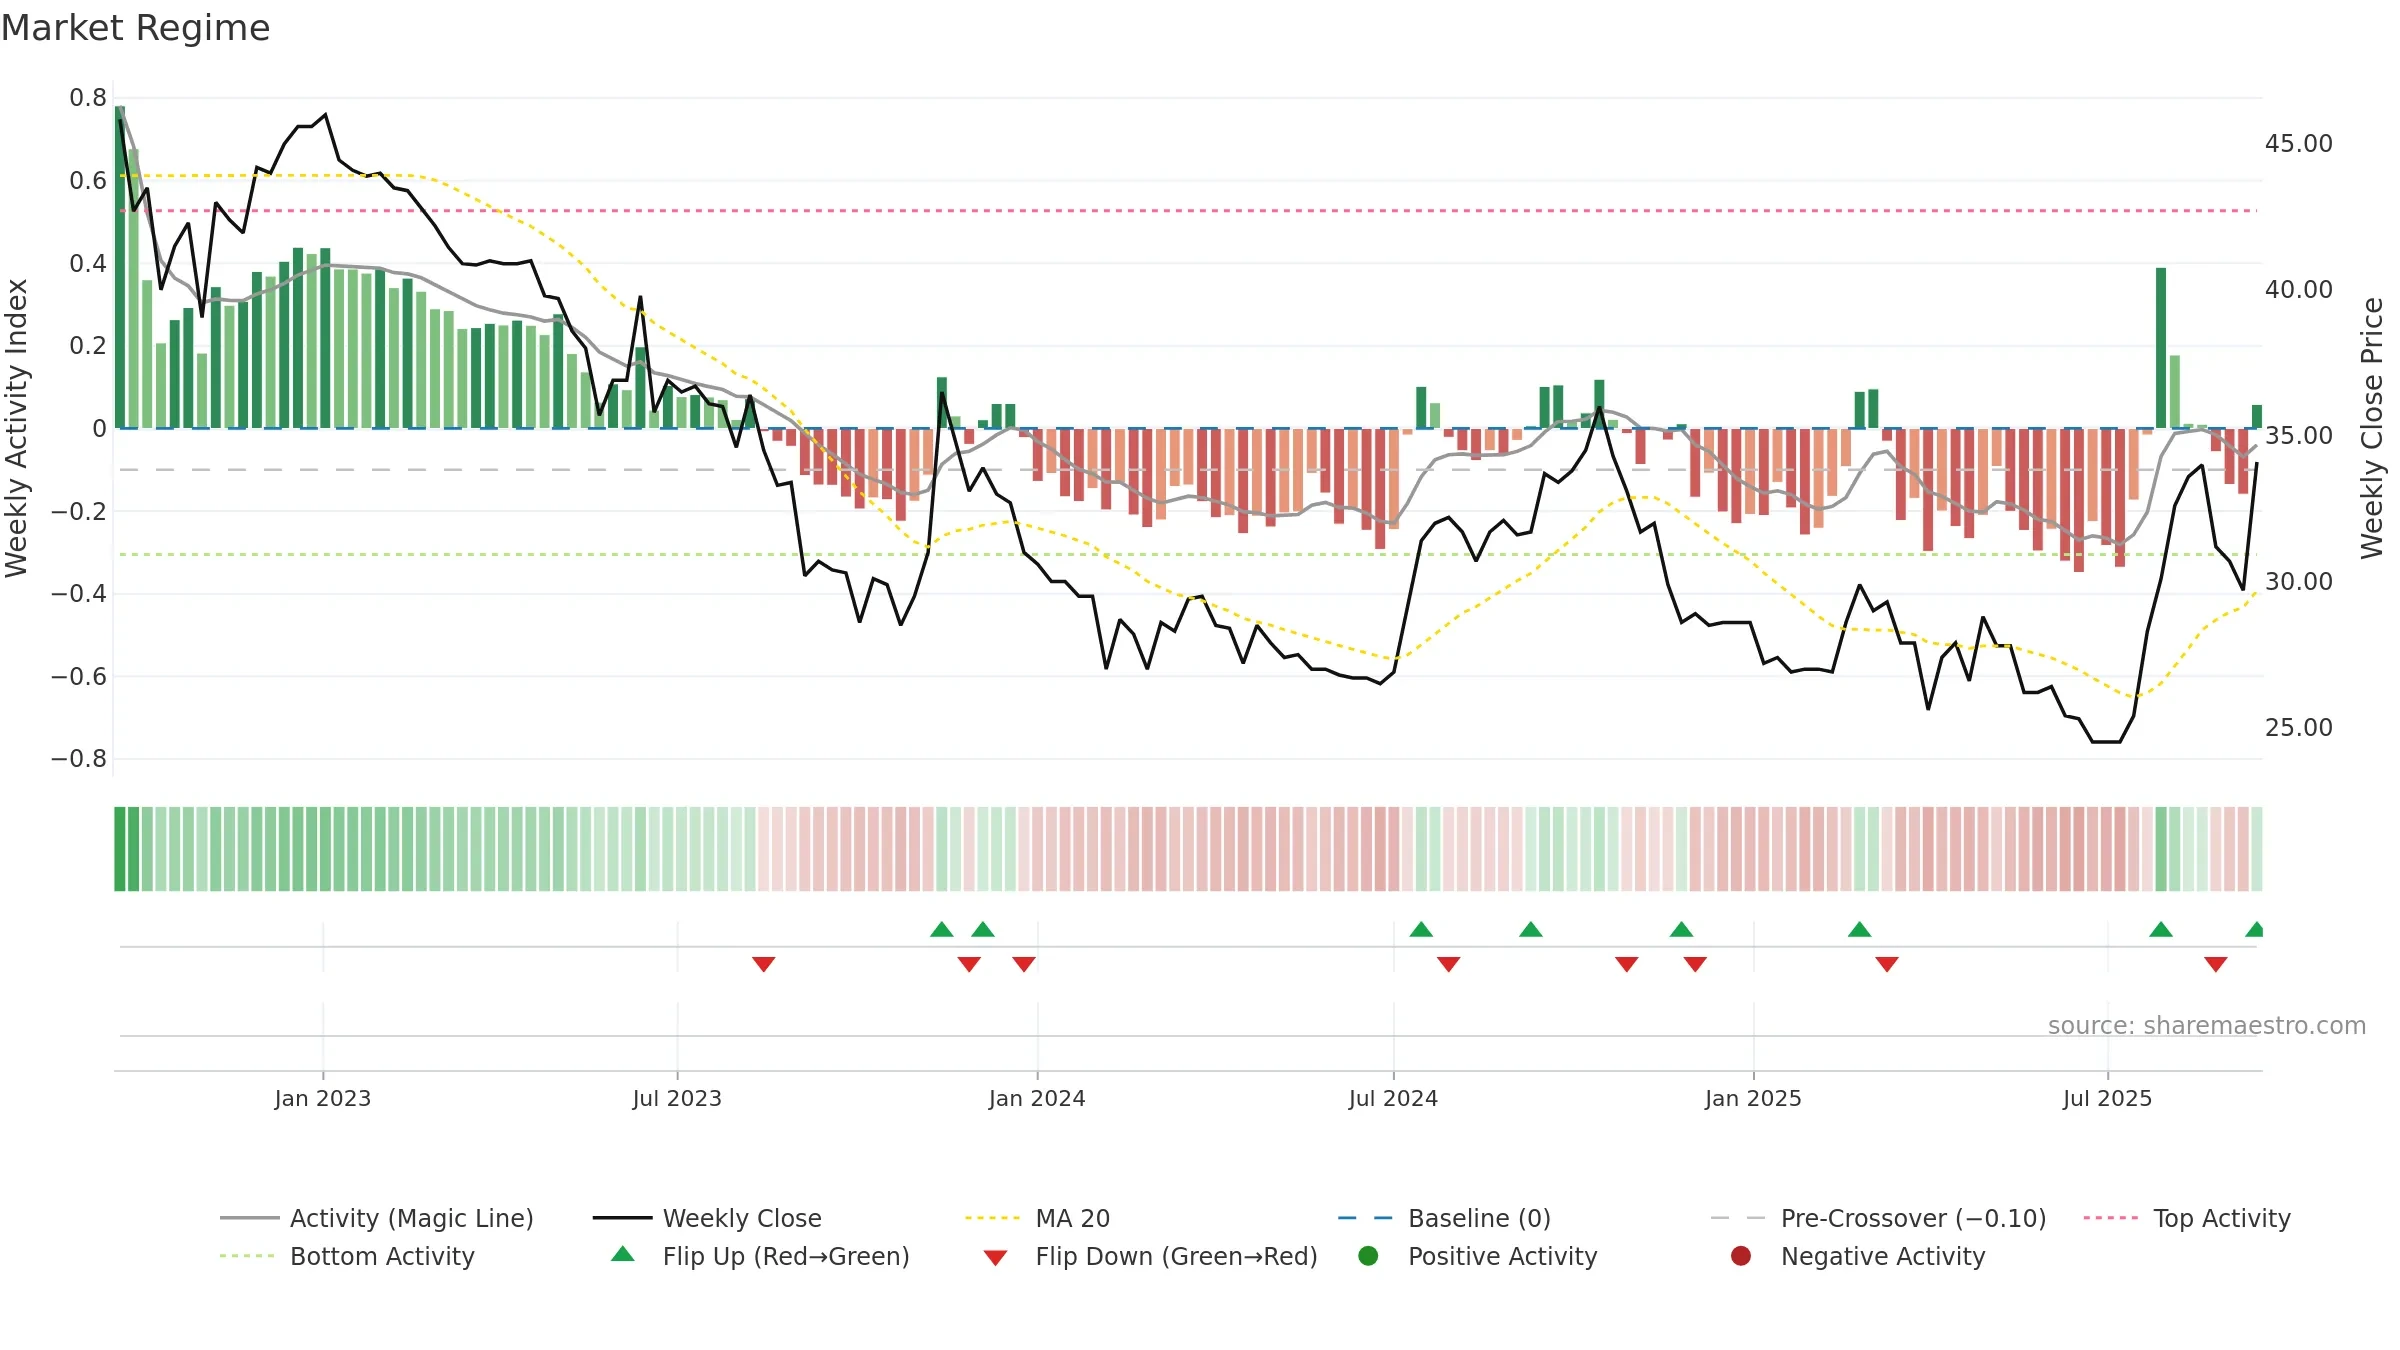Click the 40.00 price axis label

[2299, 290]
